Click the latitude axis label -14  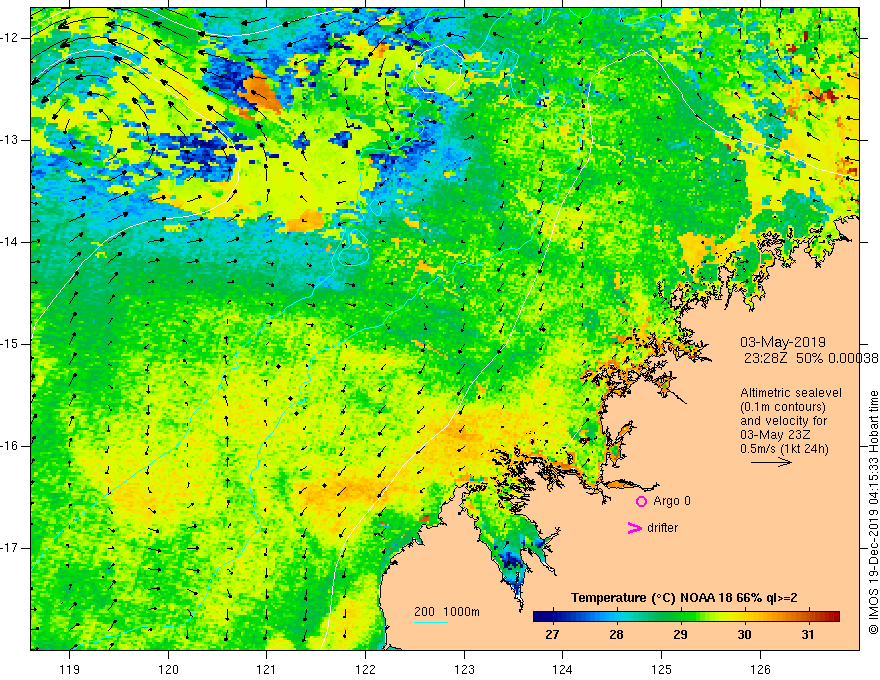click(11, 242)
